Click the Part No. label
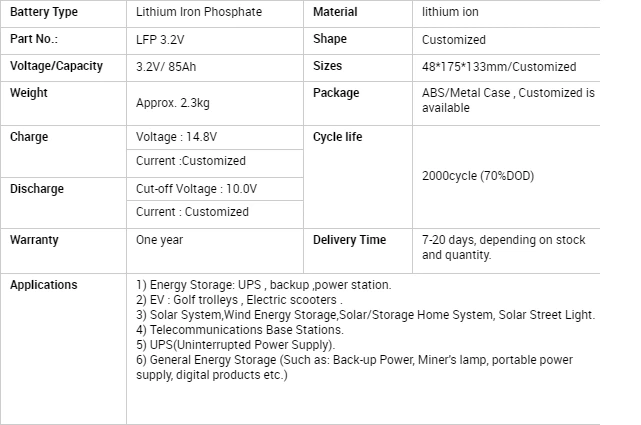This screenshot has height=425, width=641. point(34,39)
